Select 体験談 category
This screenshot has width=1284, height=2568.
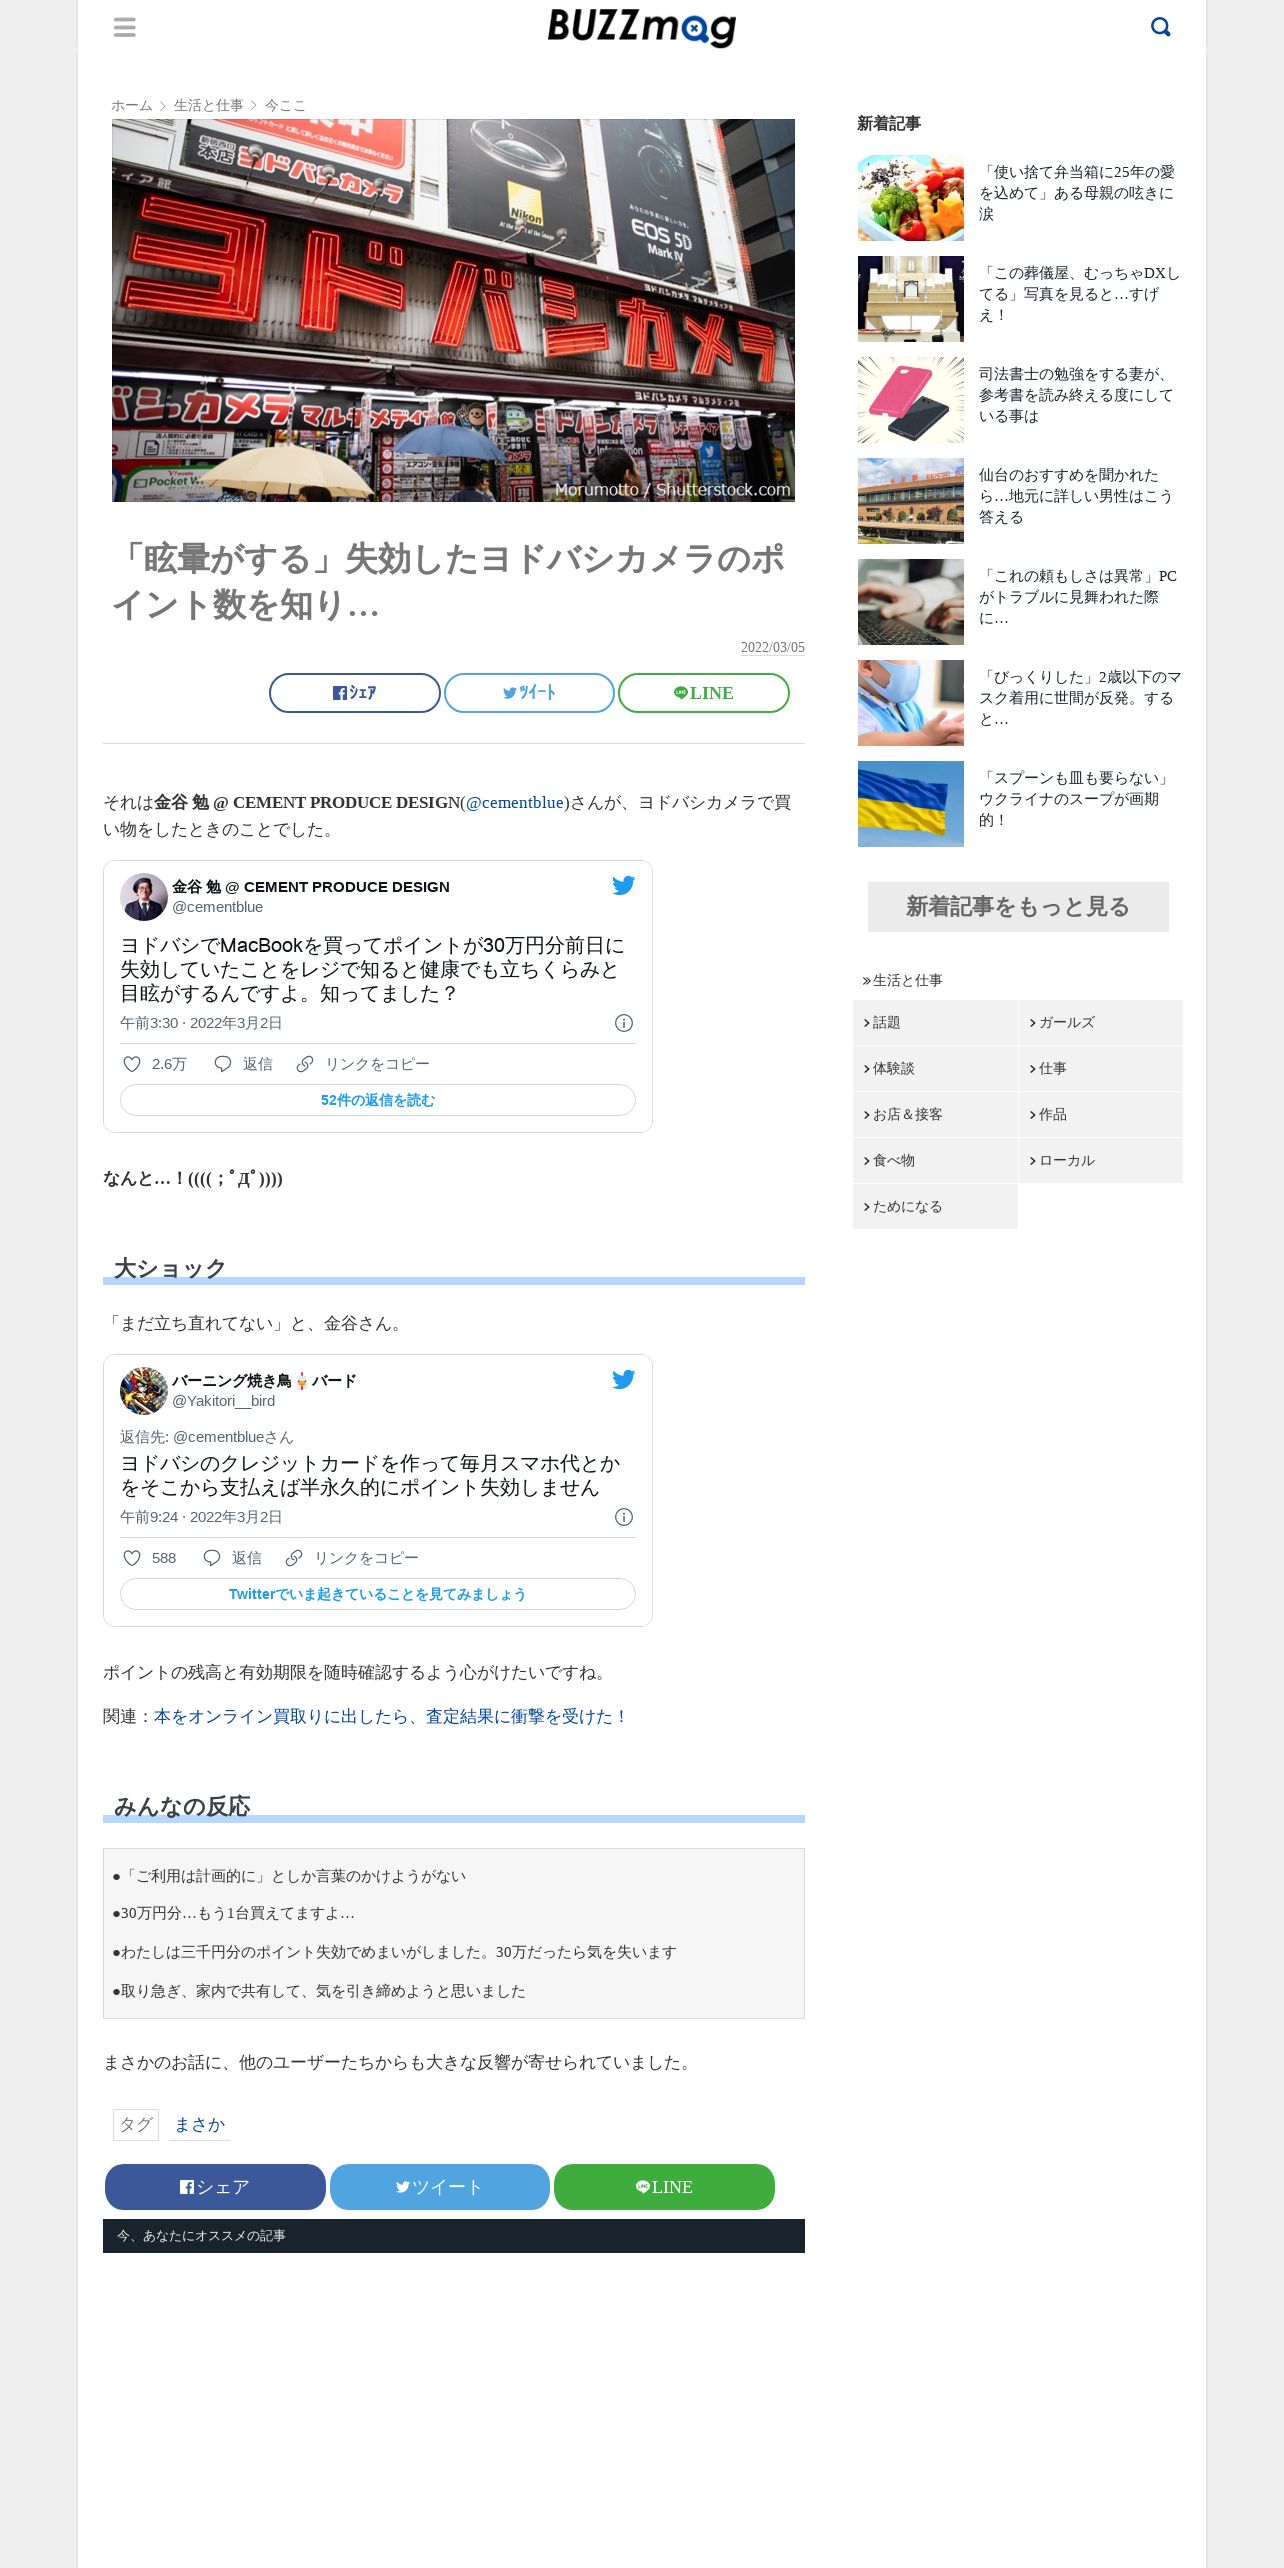pos(935,1068)
